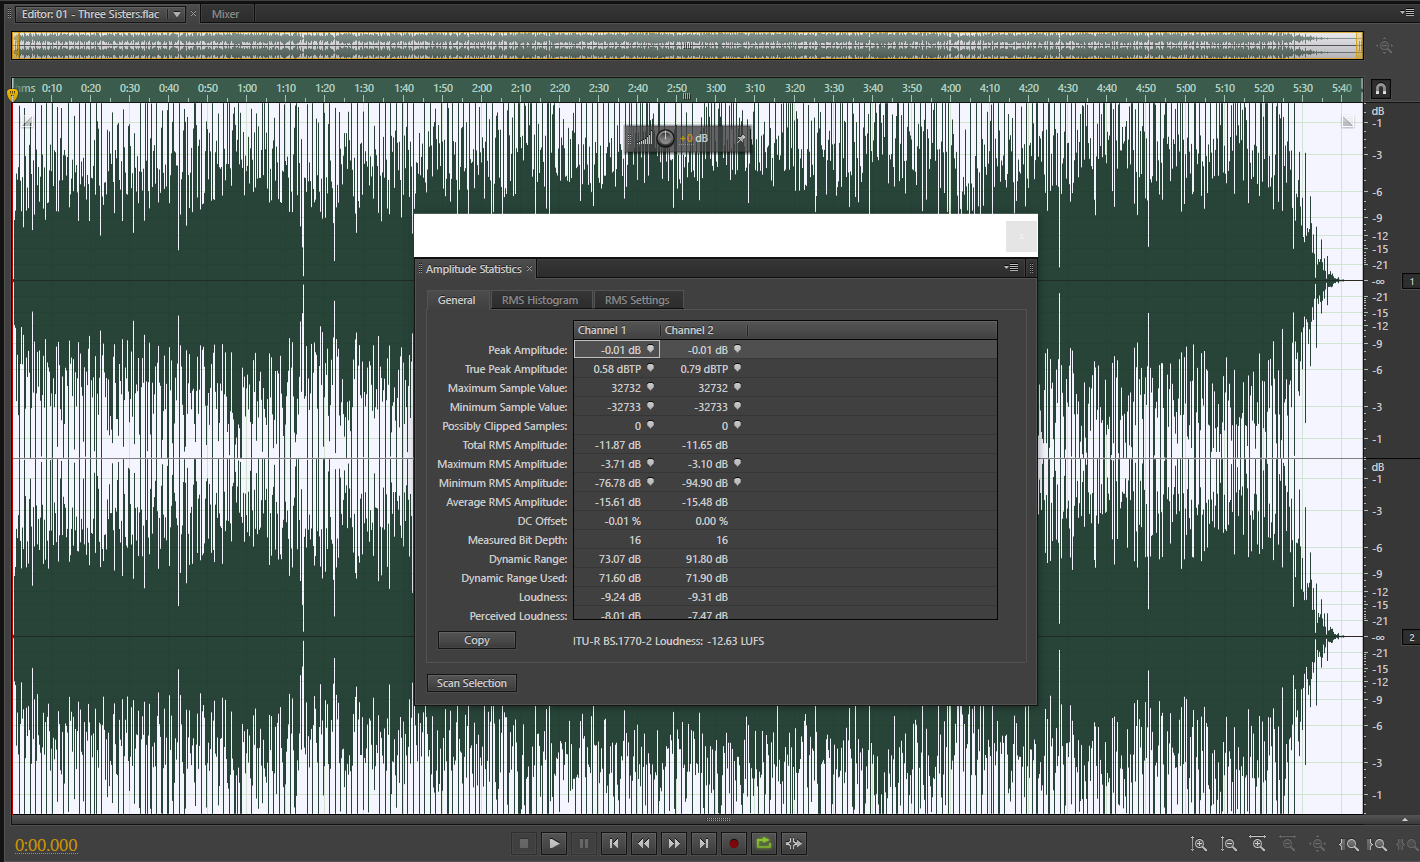Click the fade-in handle at waveform start
This screenshot has width=1420, height=862.
tap(27, 121)
